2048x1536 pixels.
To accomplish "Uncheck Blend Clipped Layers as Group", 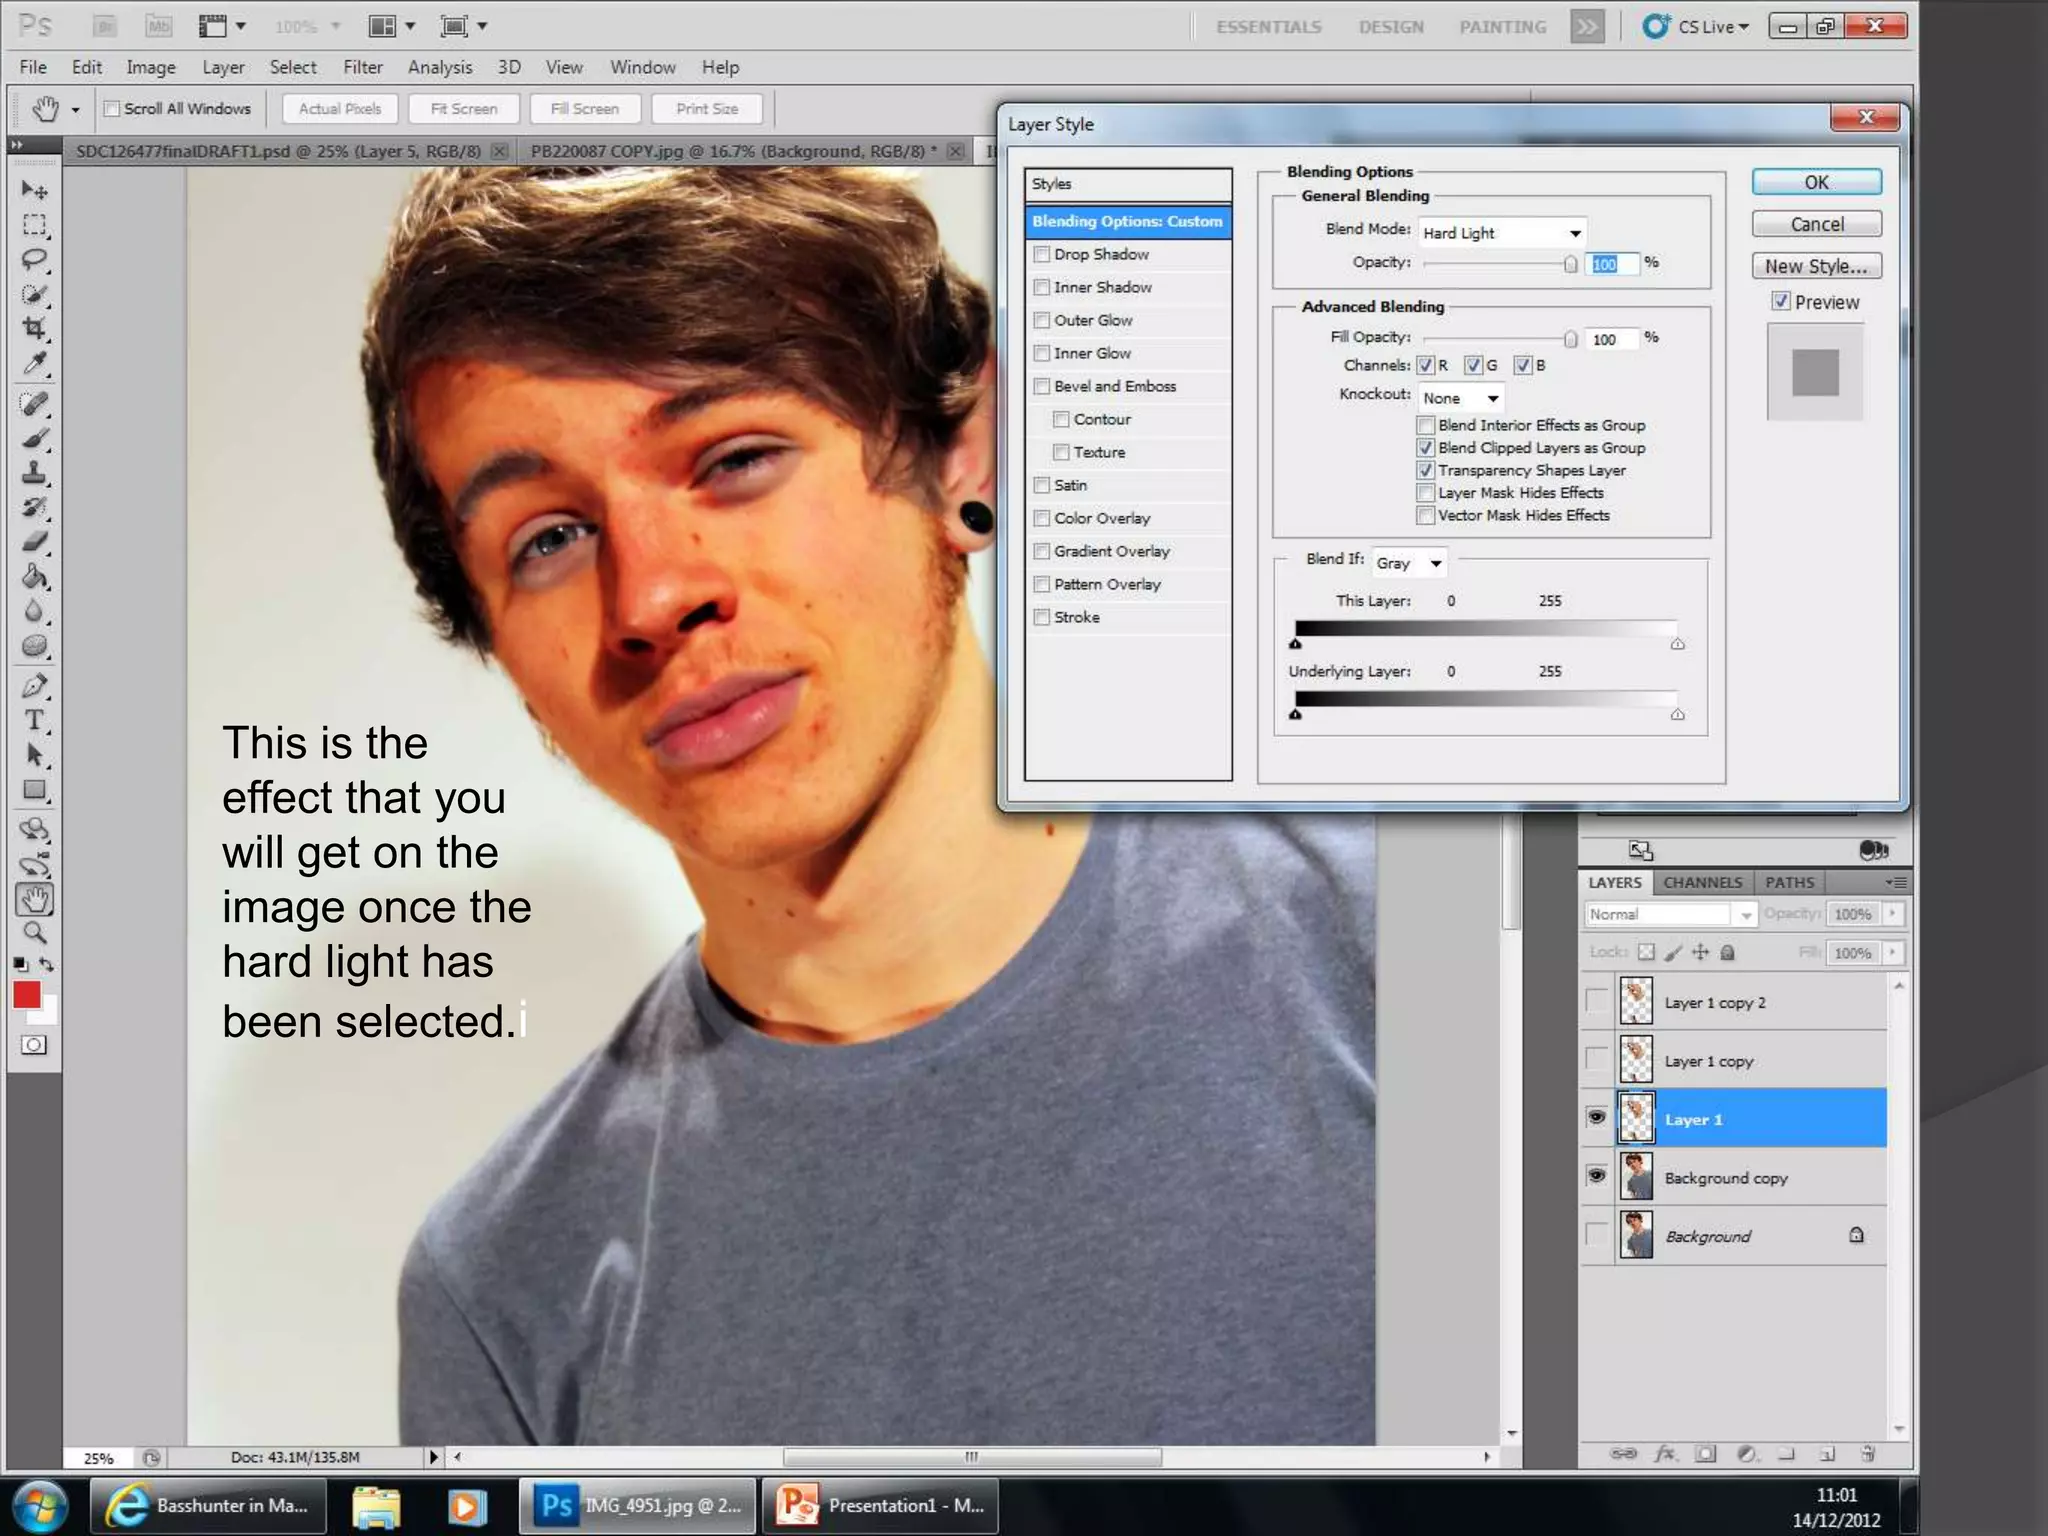I will pos(1426,448).
